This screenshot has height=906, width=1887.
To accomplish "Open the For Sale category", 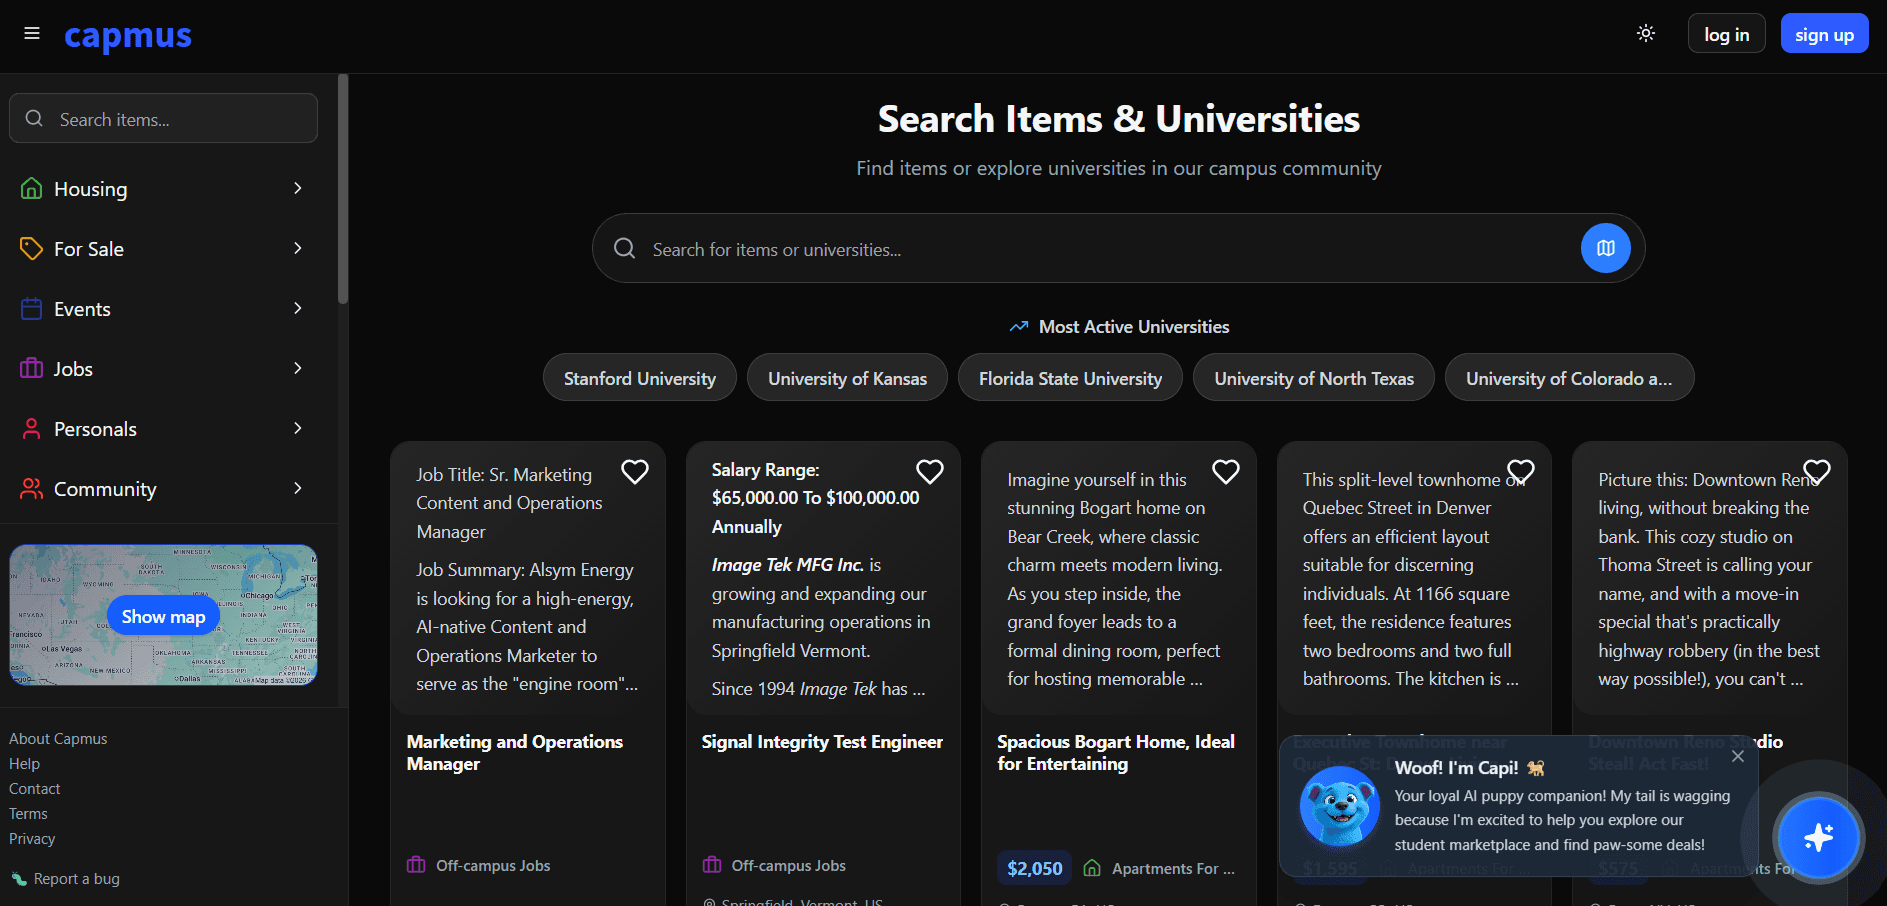I will coord(163,248).
